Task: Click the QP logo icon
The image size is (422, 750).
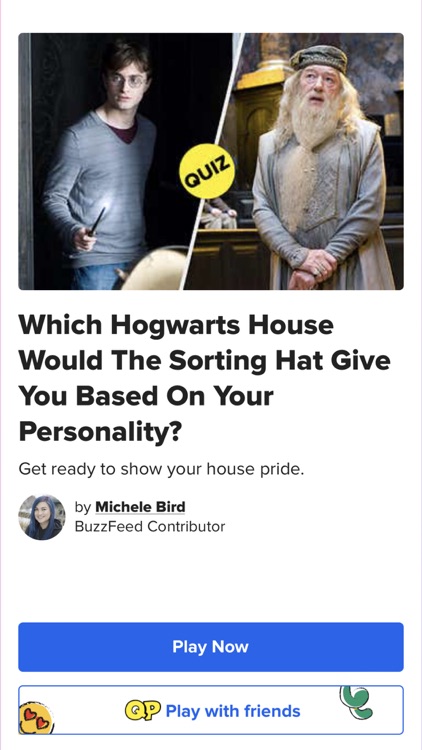Action: pos(143,711)
